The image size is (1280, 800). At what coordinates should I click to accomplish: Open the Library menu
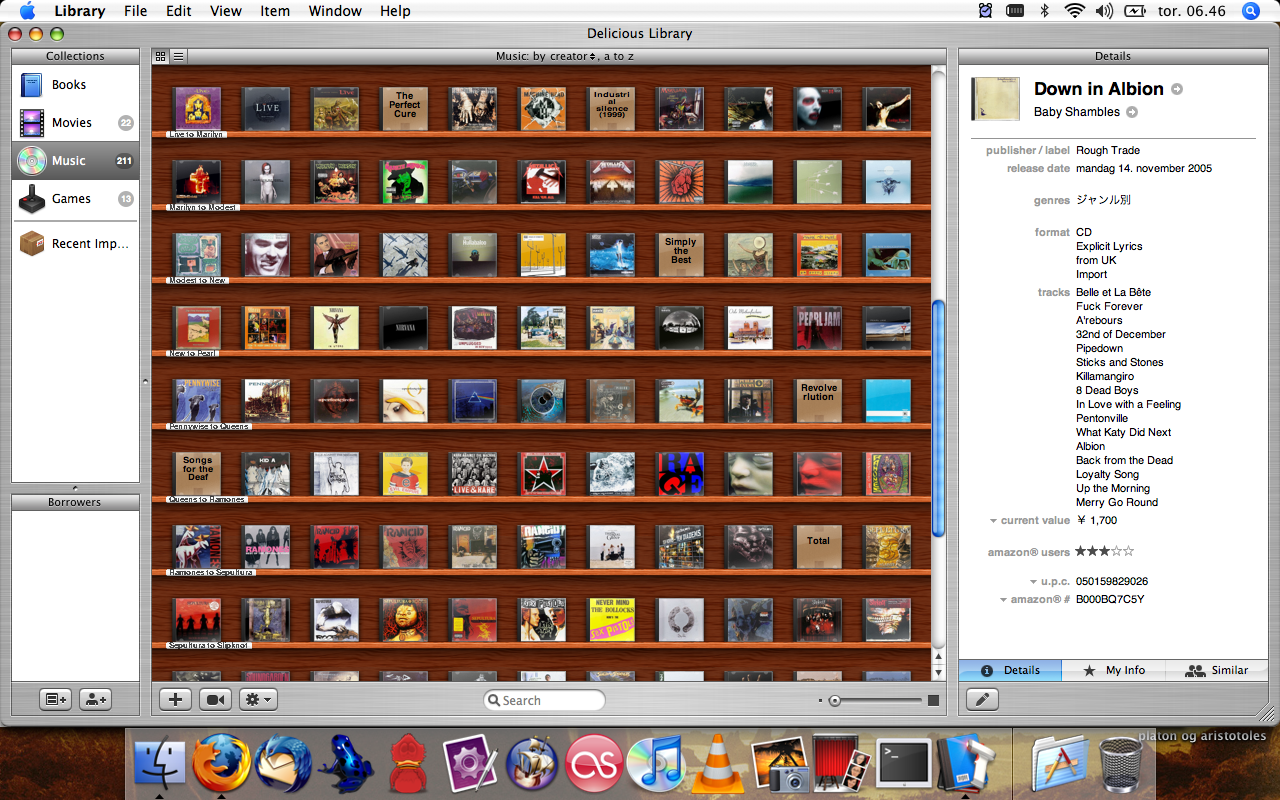pos(79,11)
